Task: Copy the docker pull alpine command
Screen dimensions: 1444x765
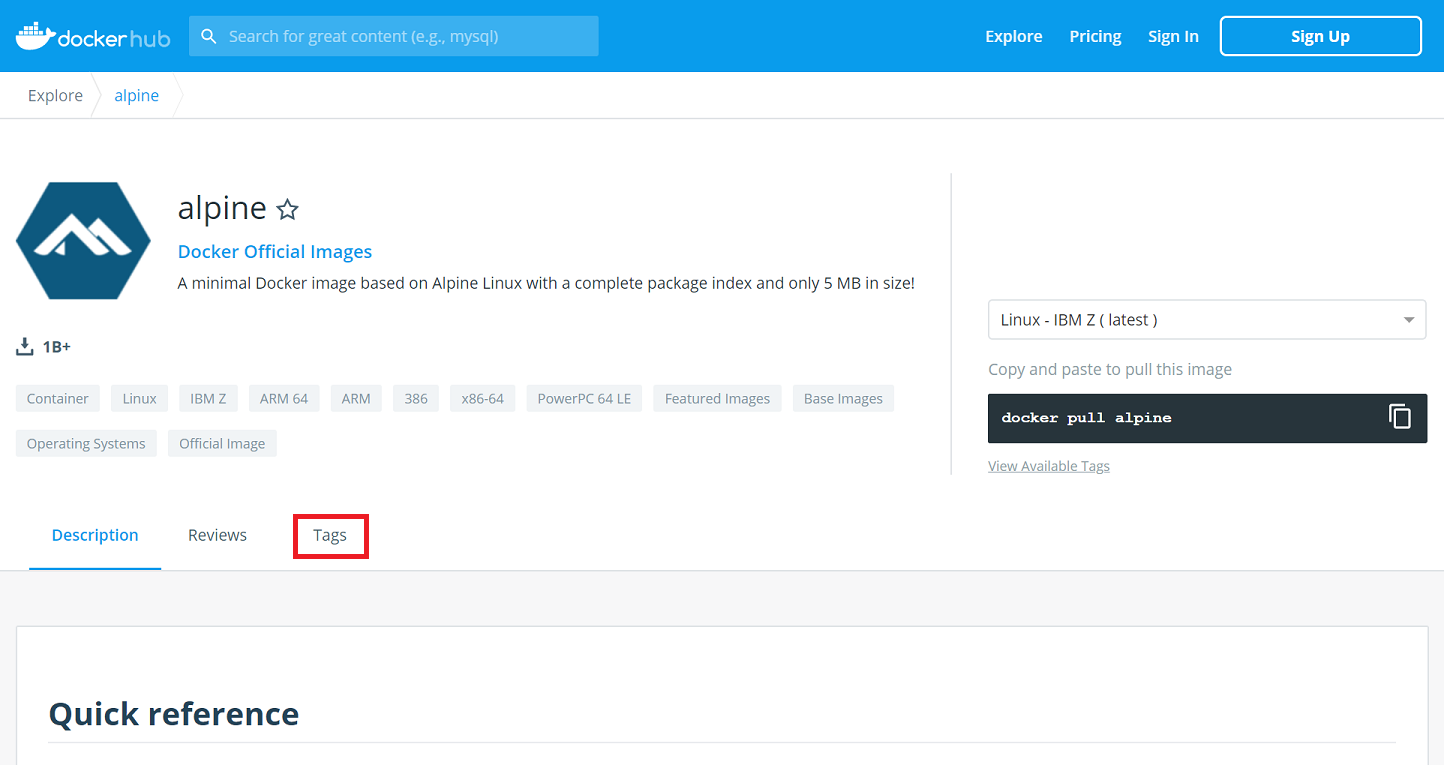Action: coord(1400,417)
